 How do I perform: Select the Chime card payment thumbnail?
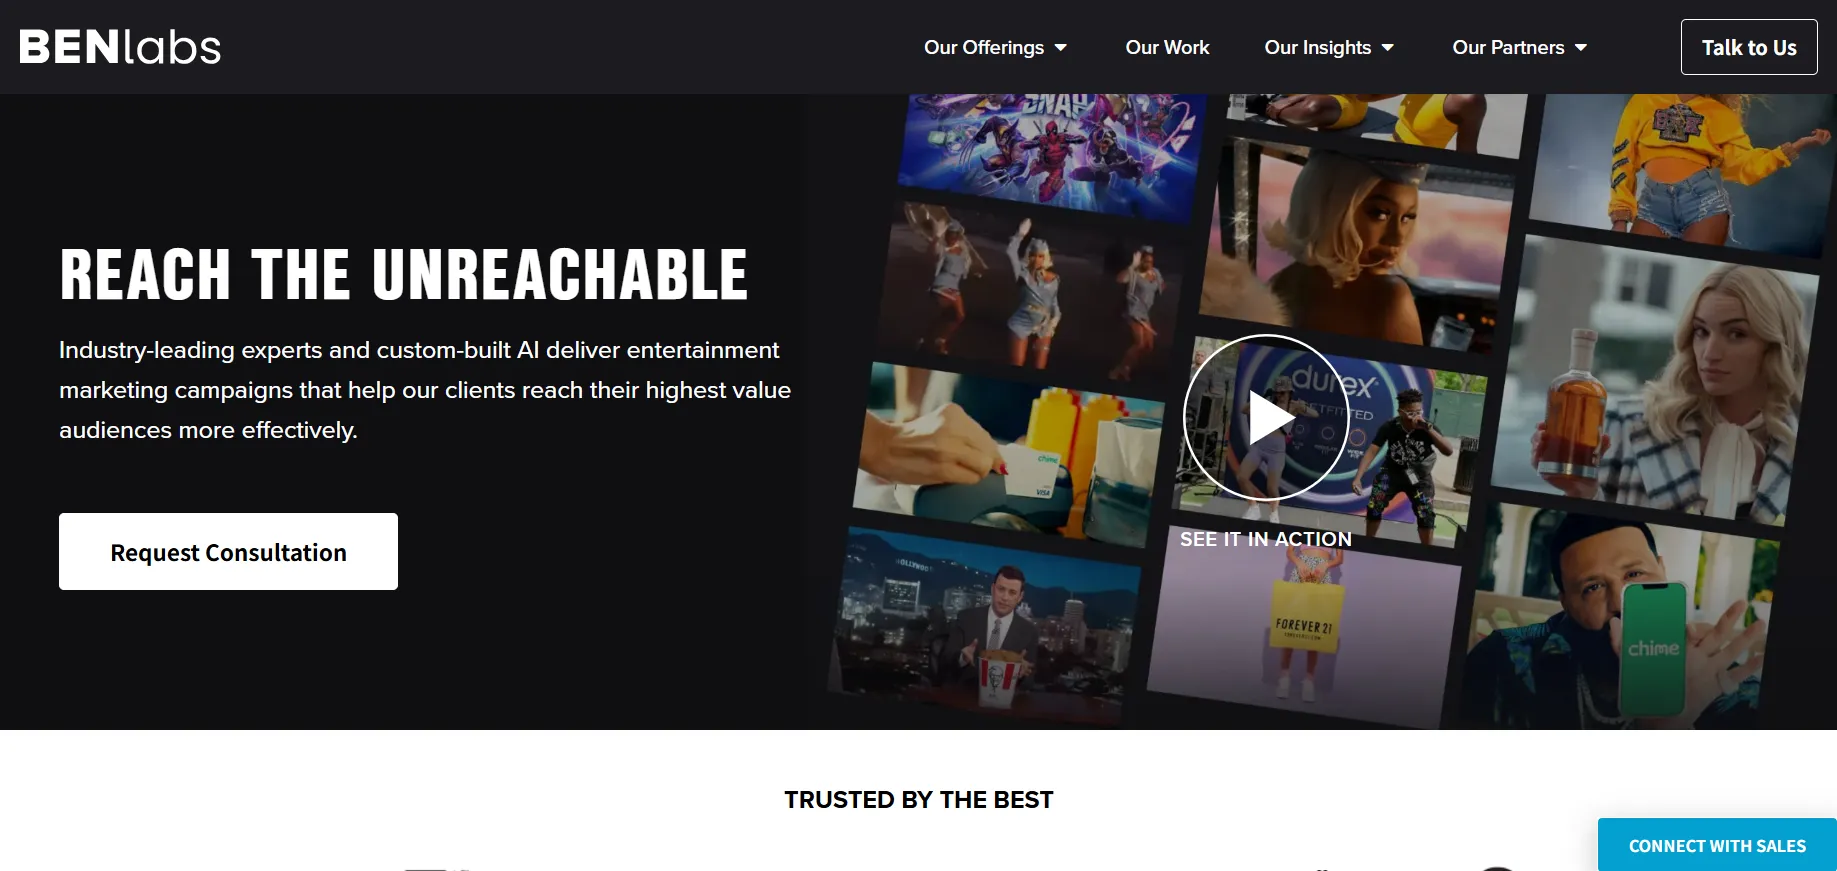pos(1010,455)
